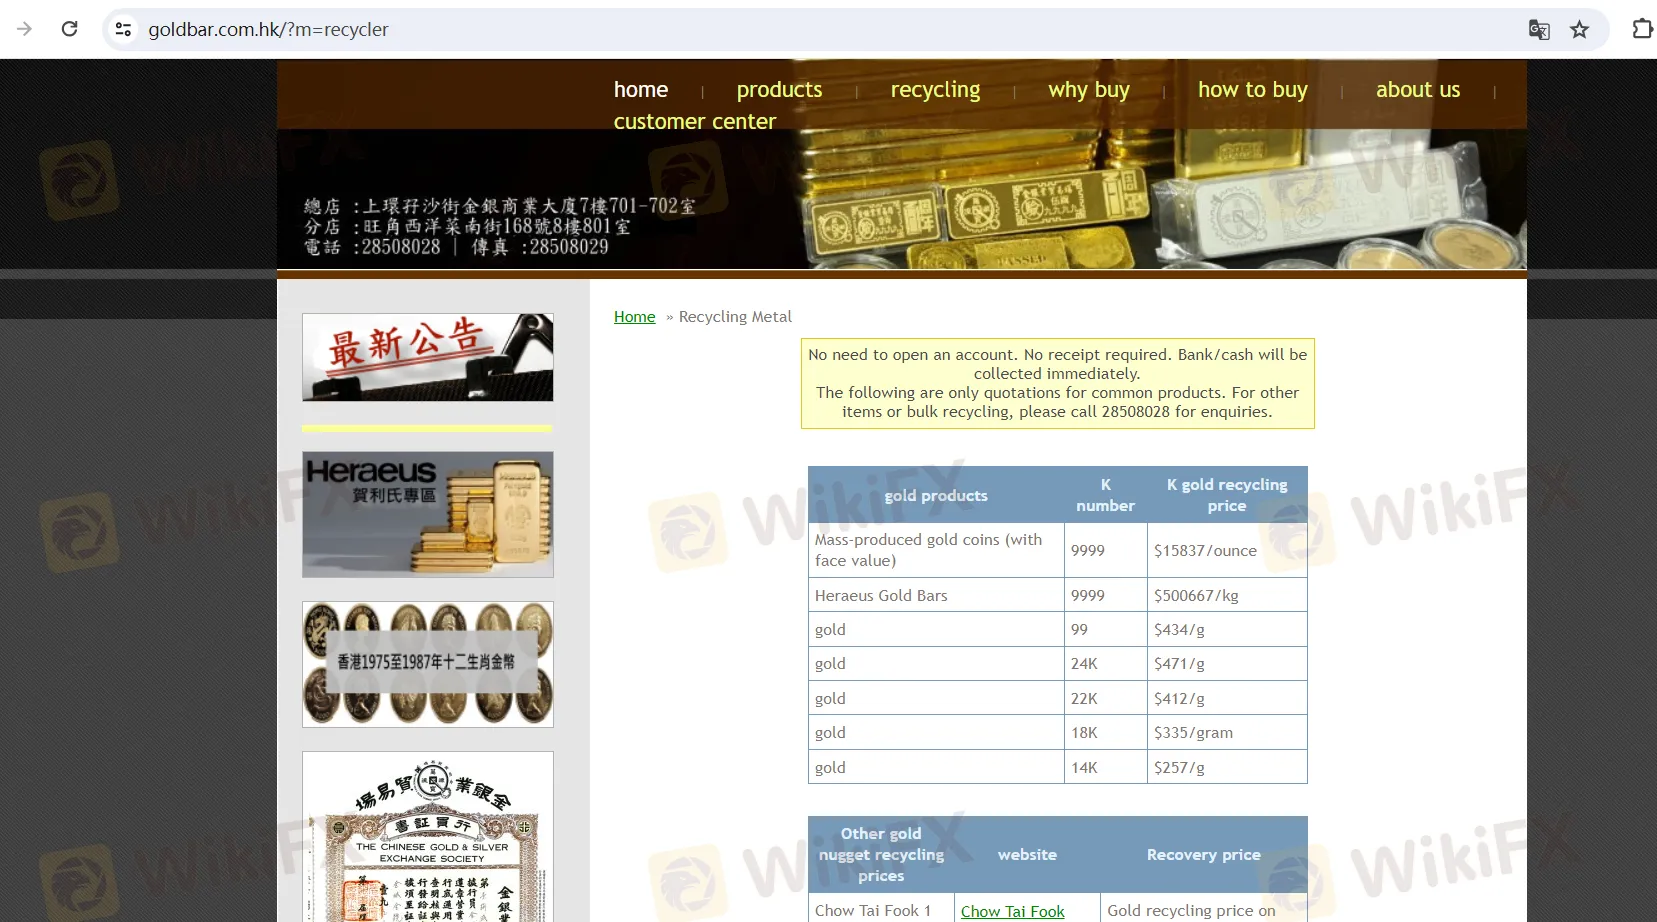Select "how to buy" in the menu
This screenshot has height=922, width=1657.
(x=1252, y=90)
